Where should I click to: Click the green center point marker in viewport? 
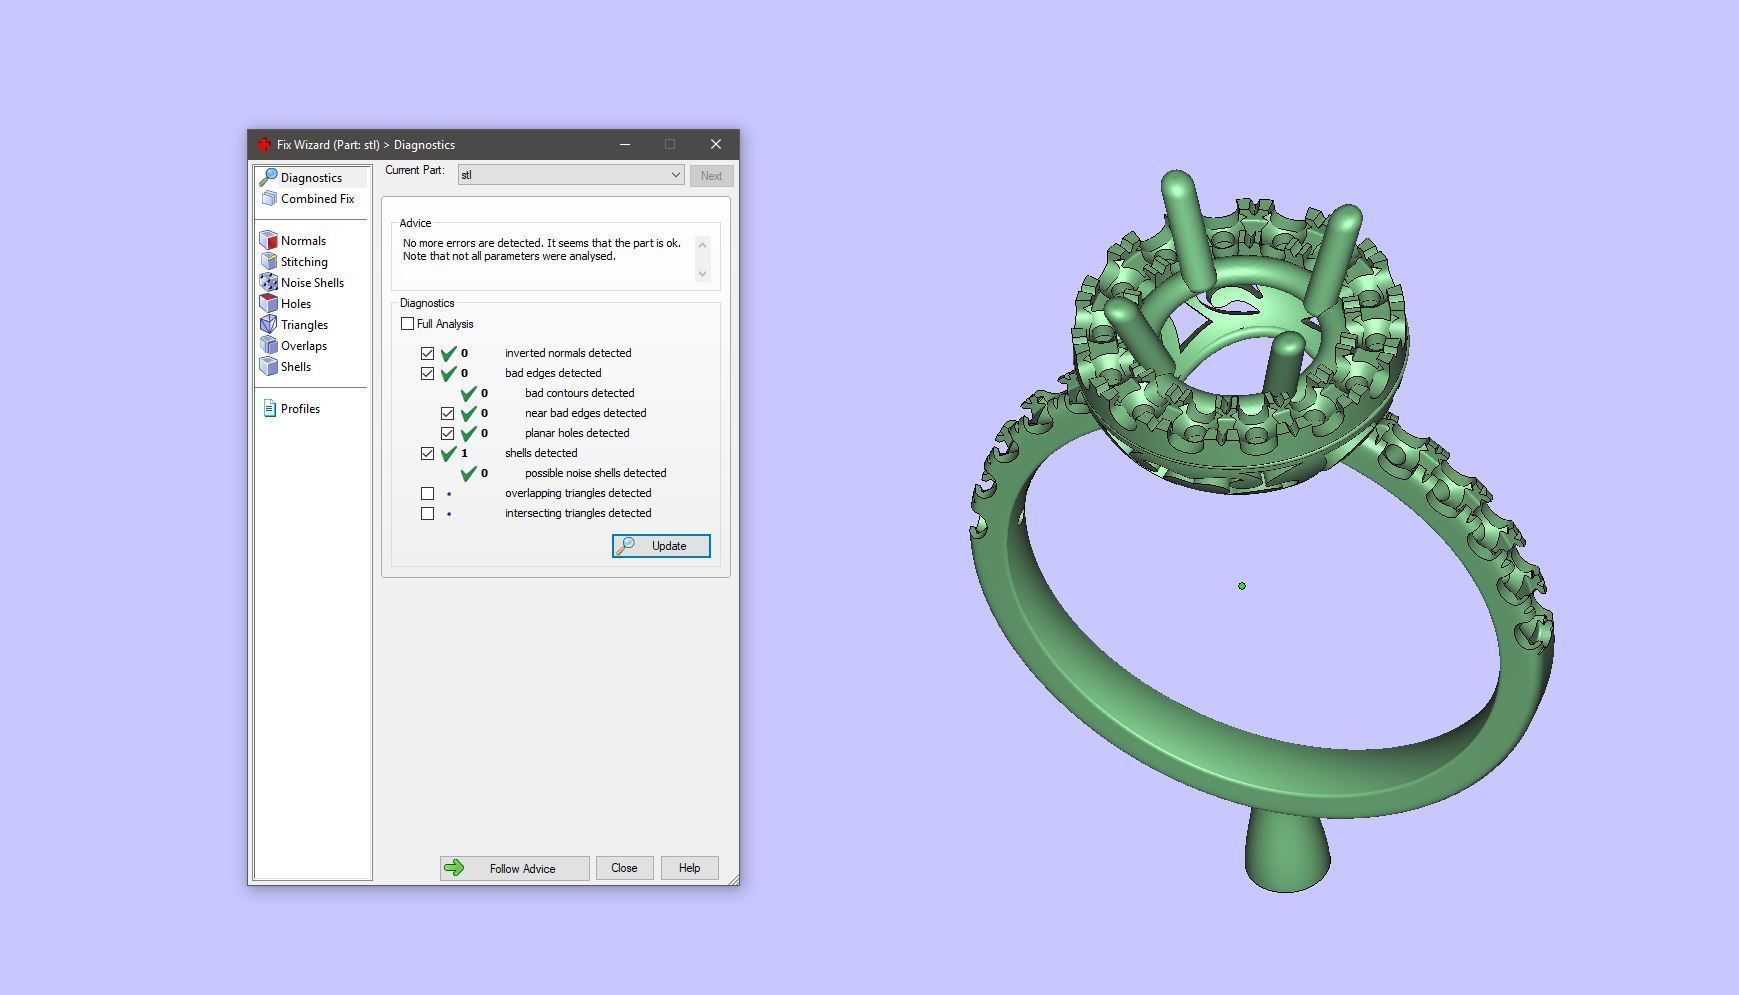[x=1242, y=586]
